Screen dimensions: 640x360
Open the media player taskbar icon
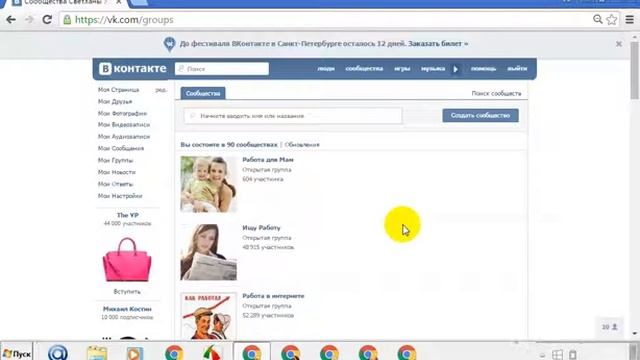click(135, 353)
